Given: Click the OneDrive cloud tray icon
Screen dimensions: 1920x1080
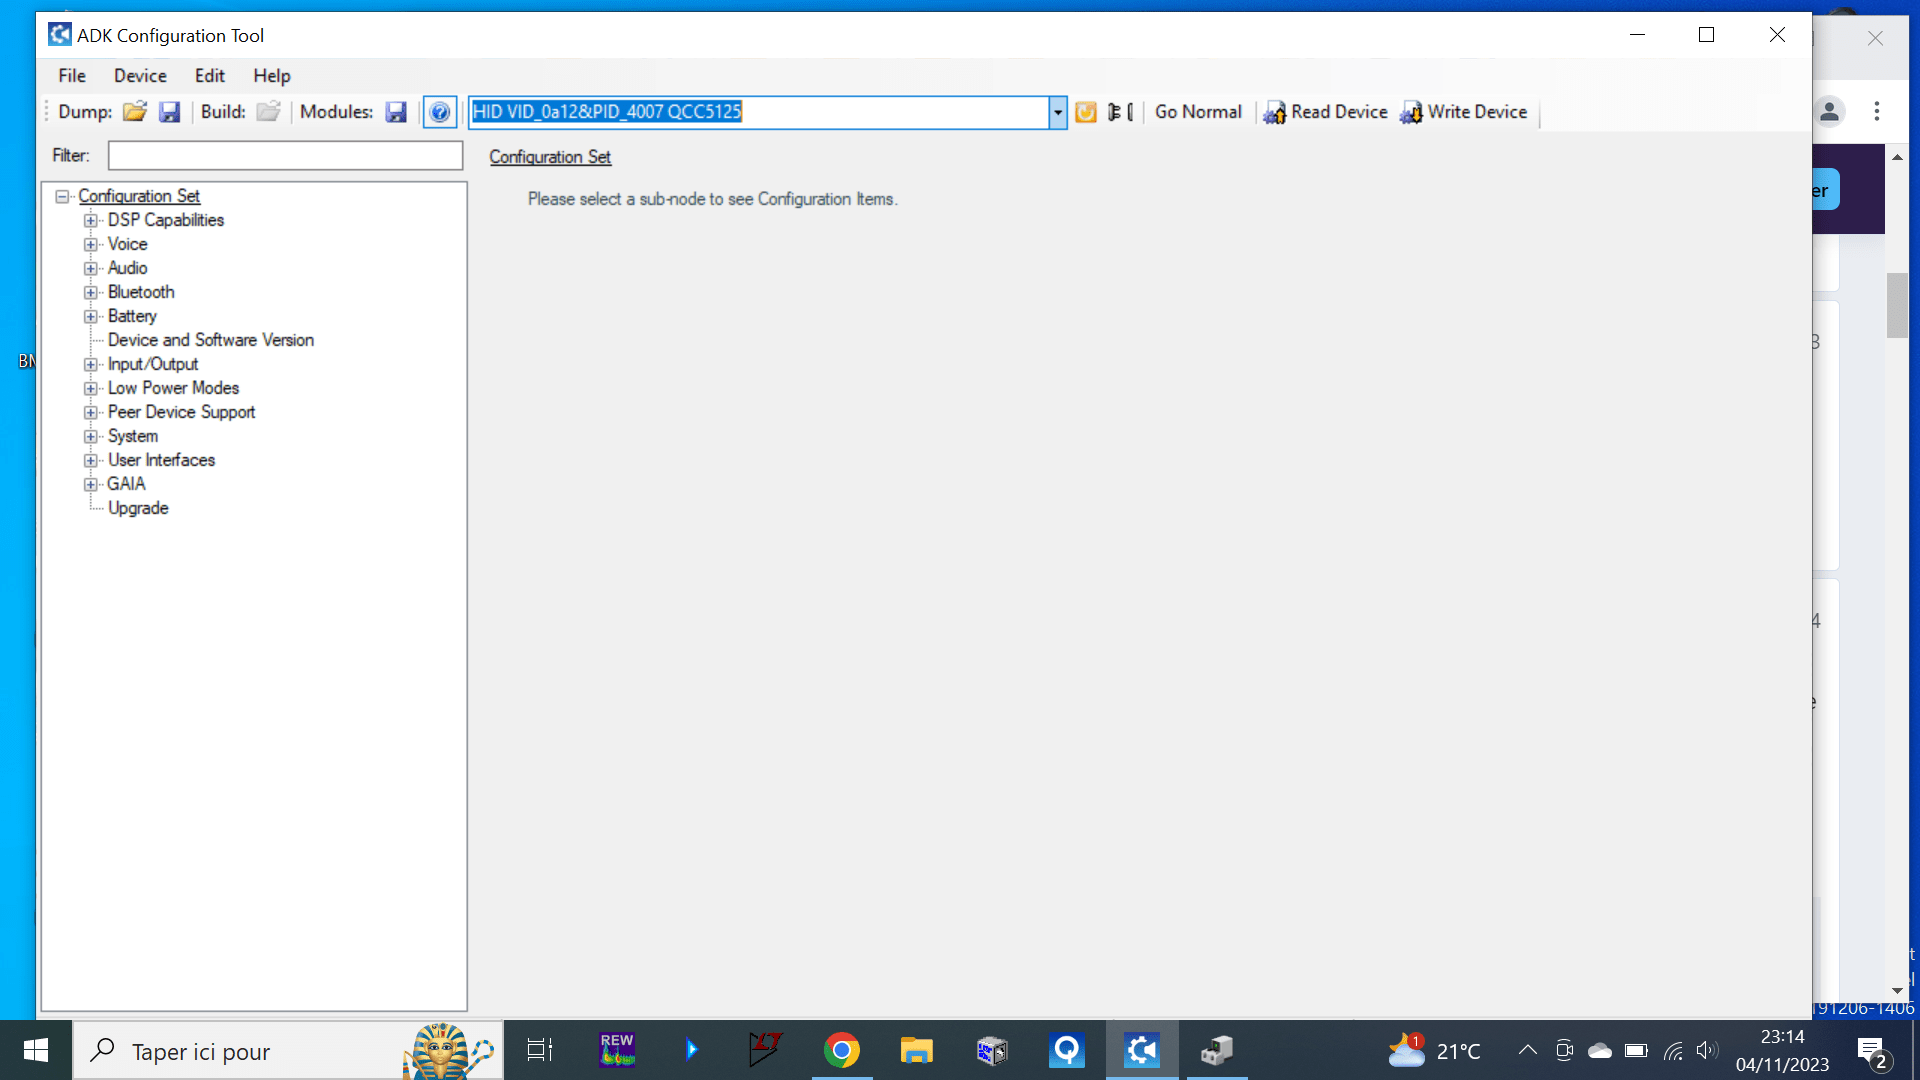Looking at the screenshot, I should tap(1600, 1050).
